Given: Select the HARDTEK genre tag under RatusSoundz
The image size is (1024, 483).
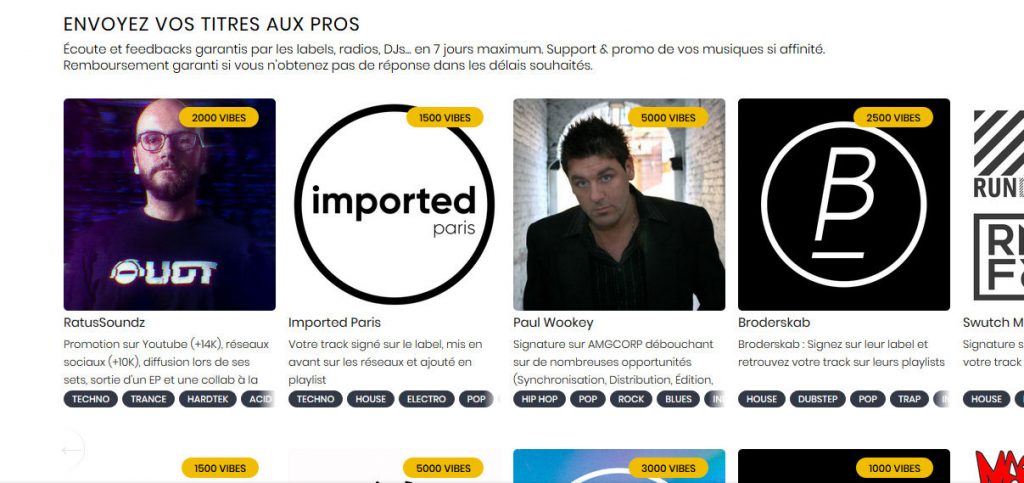Looking at the screenshot, I should click(208, 399).
